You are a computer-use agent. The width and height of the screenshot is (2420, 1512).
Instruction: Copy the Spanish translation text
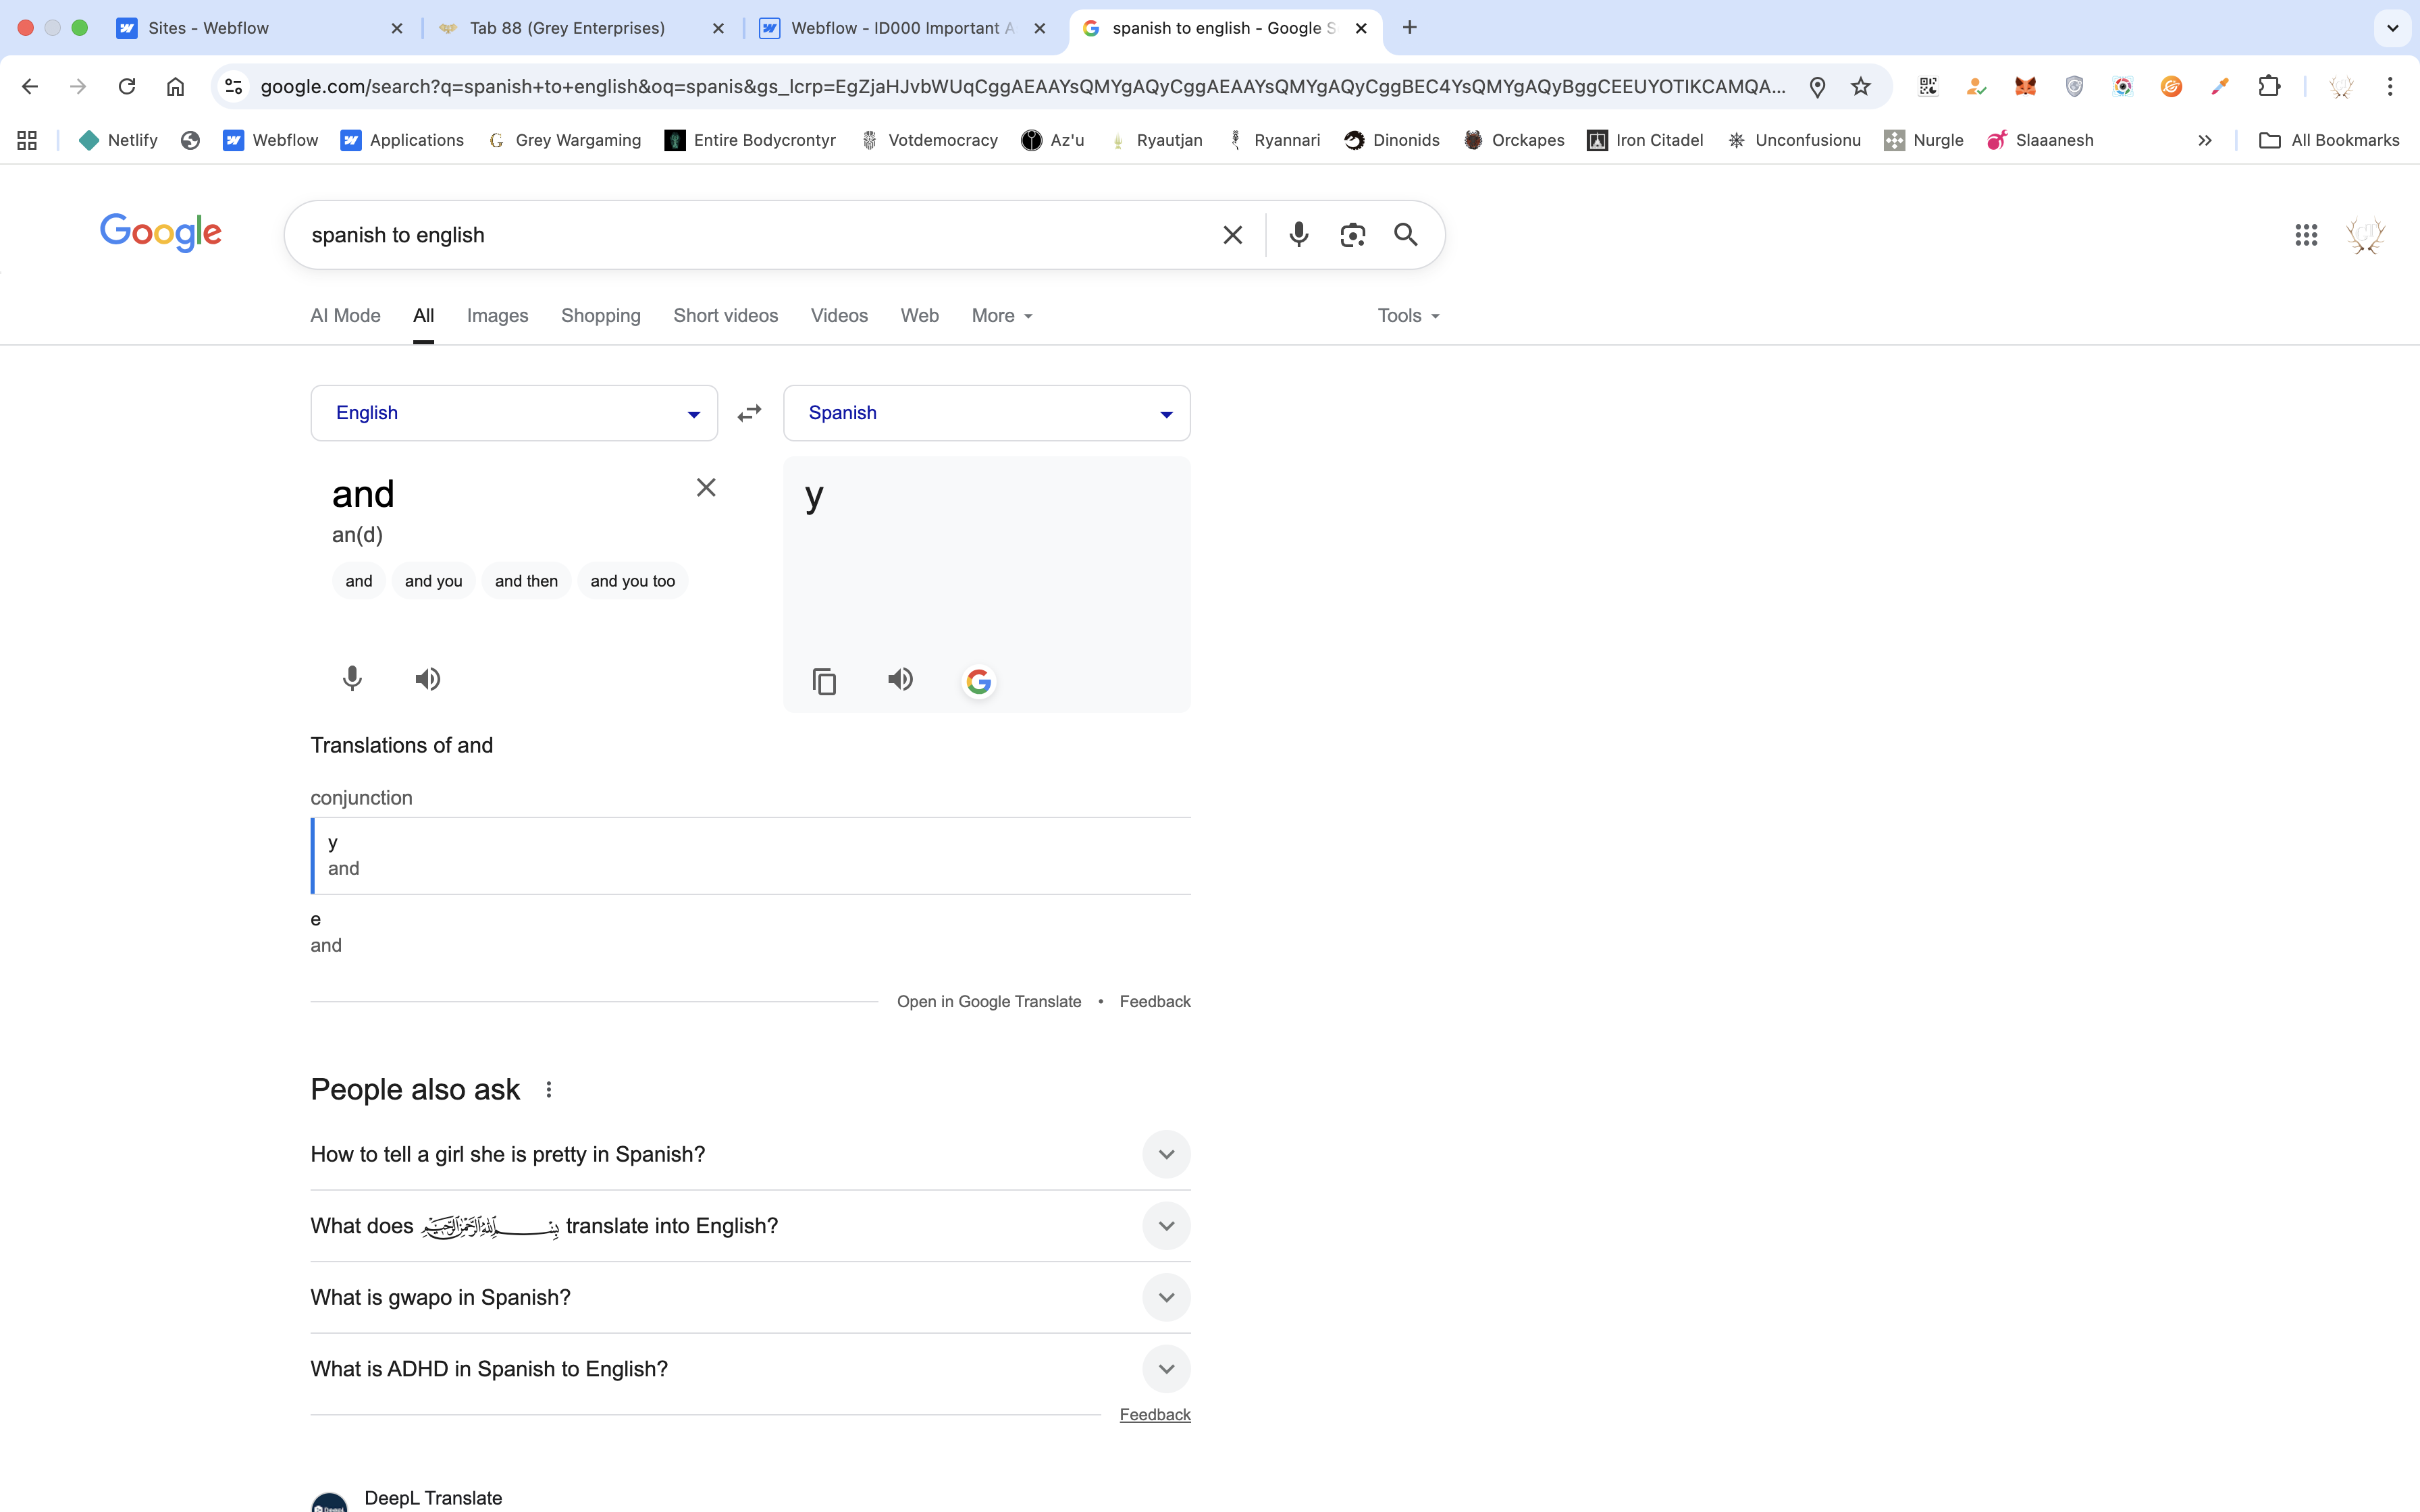click(x=824, y=681)
